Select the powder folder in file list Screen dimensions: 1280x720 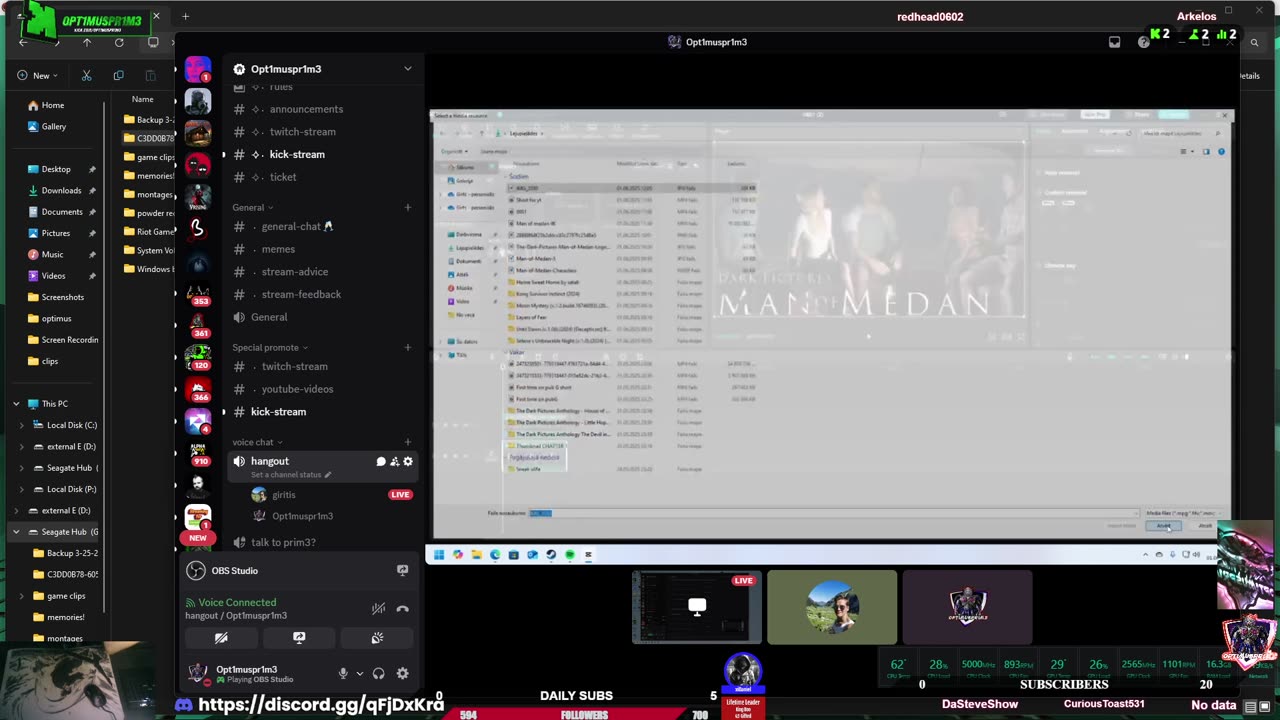(x=148, y=213)
